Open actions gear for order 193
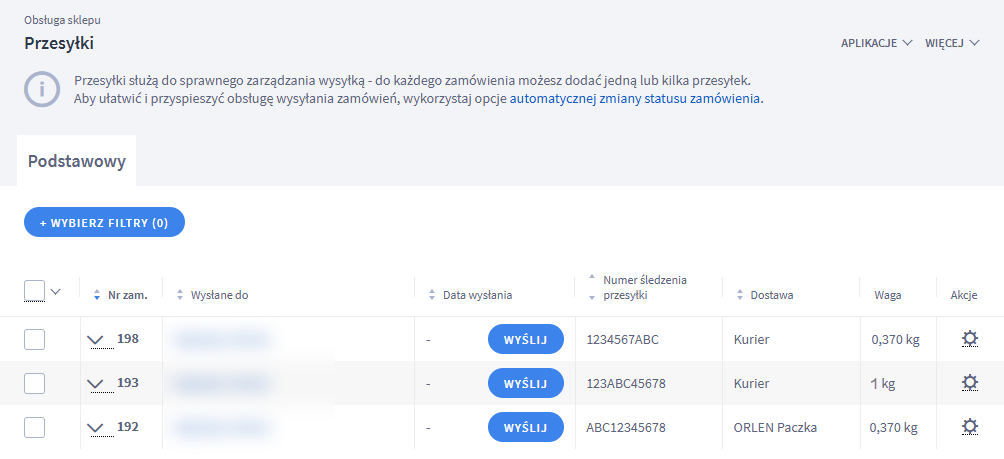This screenshot has width=1004, height=459. coord(968,383)
